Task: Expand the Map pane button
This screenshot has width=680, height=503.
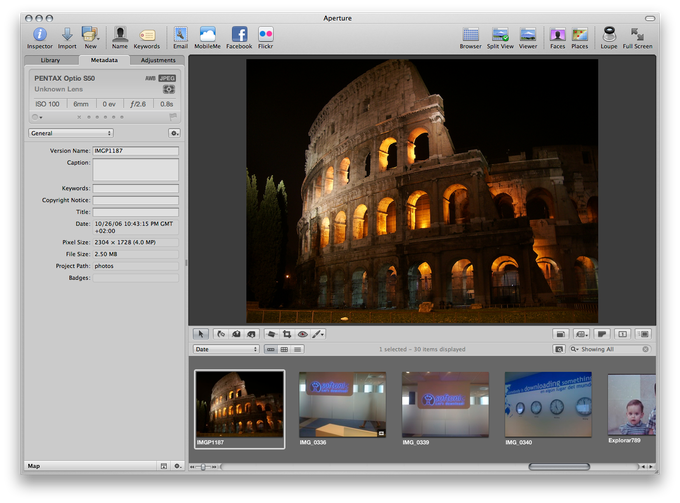Action: point(163,466)
